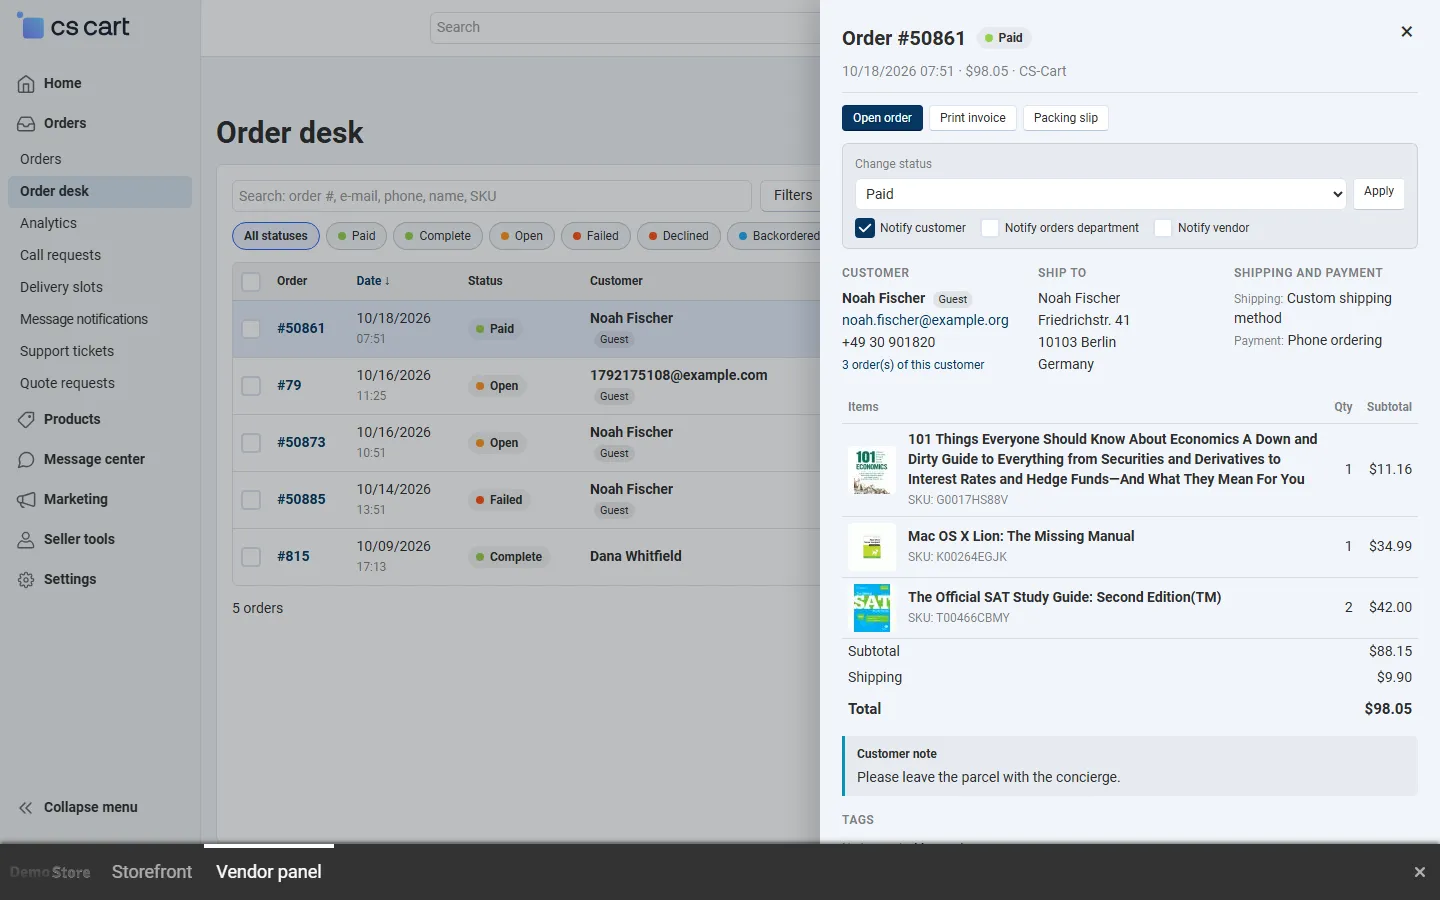This screenshot has height=900, width=1440.
Task: Switch to Storefront tab
Action: coord(152,872)
